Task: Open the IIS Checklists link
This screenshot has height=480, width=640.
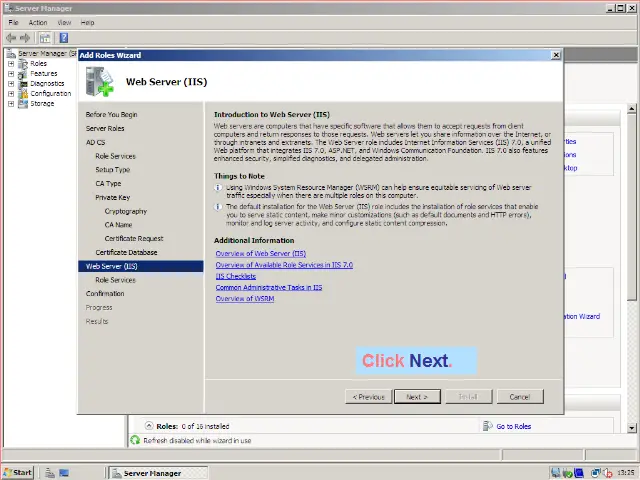Action: (236, 276)
